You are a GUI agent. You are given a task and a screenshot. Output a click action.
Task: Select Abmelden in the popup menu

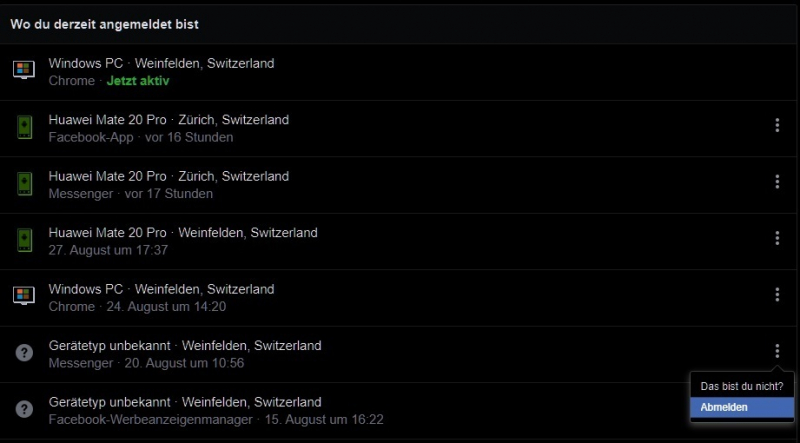pos(742,407)
